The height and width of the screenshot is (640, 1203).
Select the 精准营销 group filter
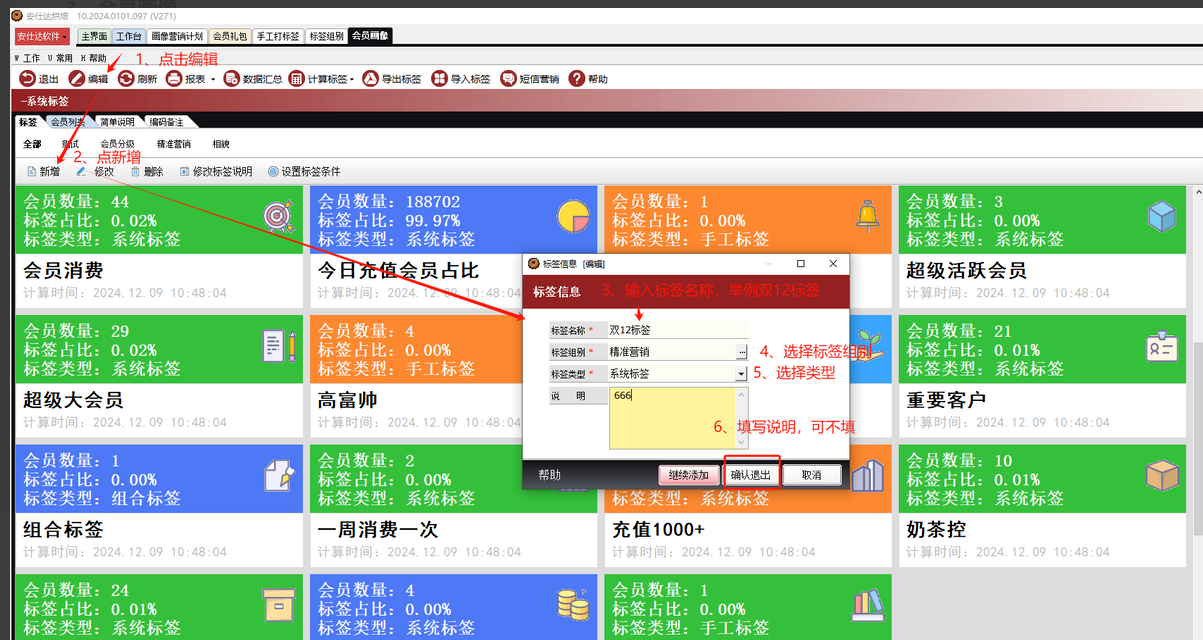[x=174, y=144]
